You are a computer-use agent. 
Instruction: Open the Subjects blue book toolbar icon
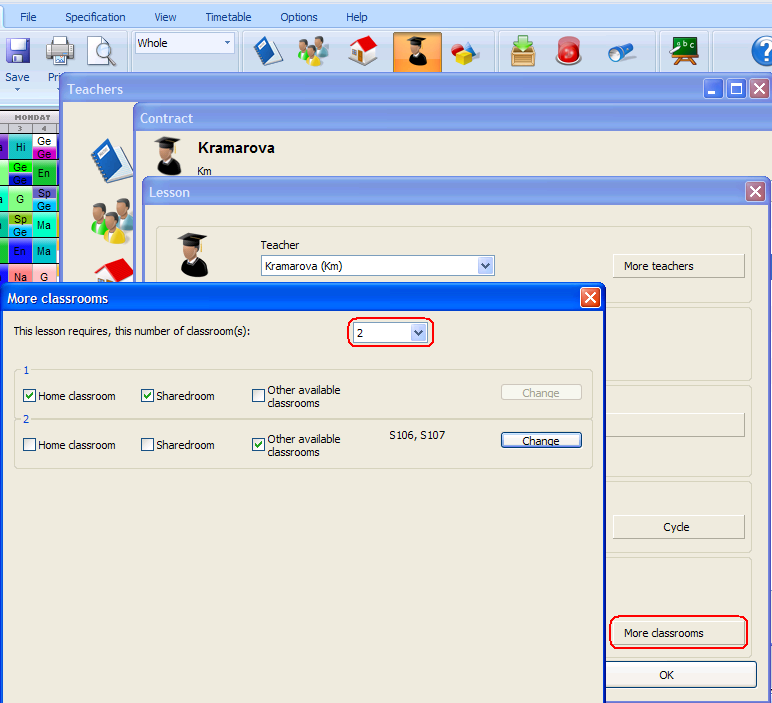tap(268, 51)
